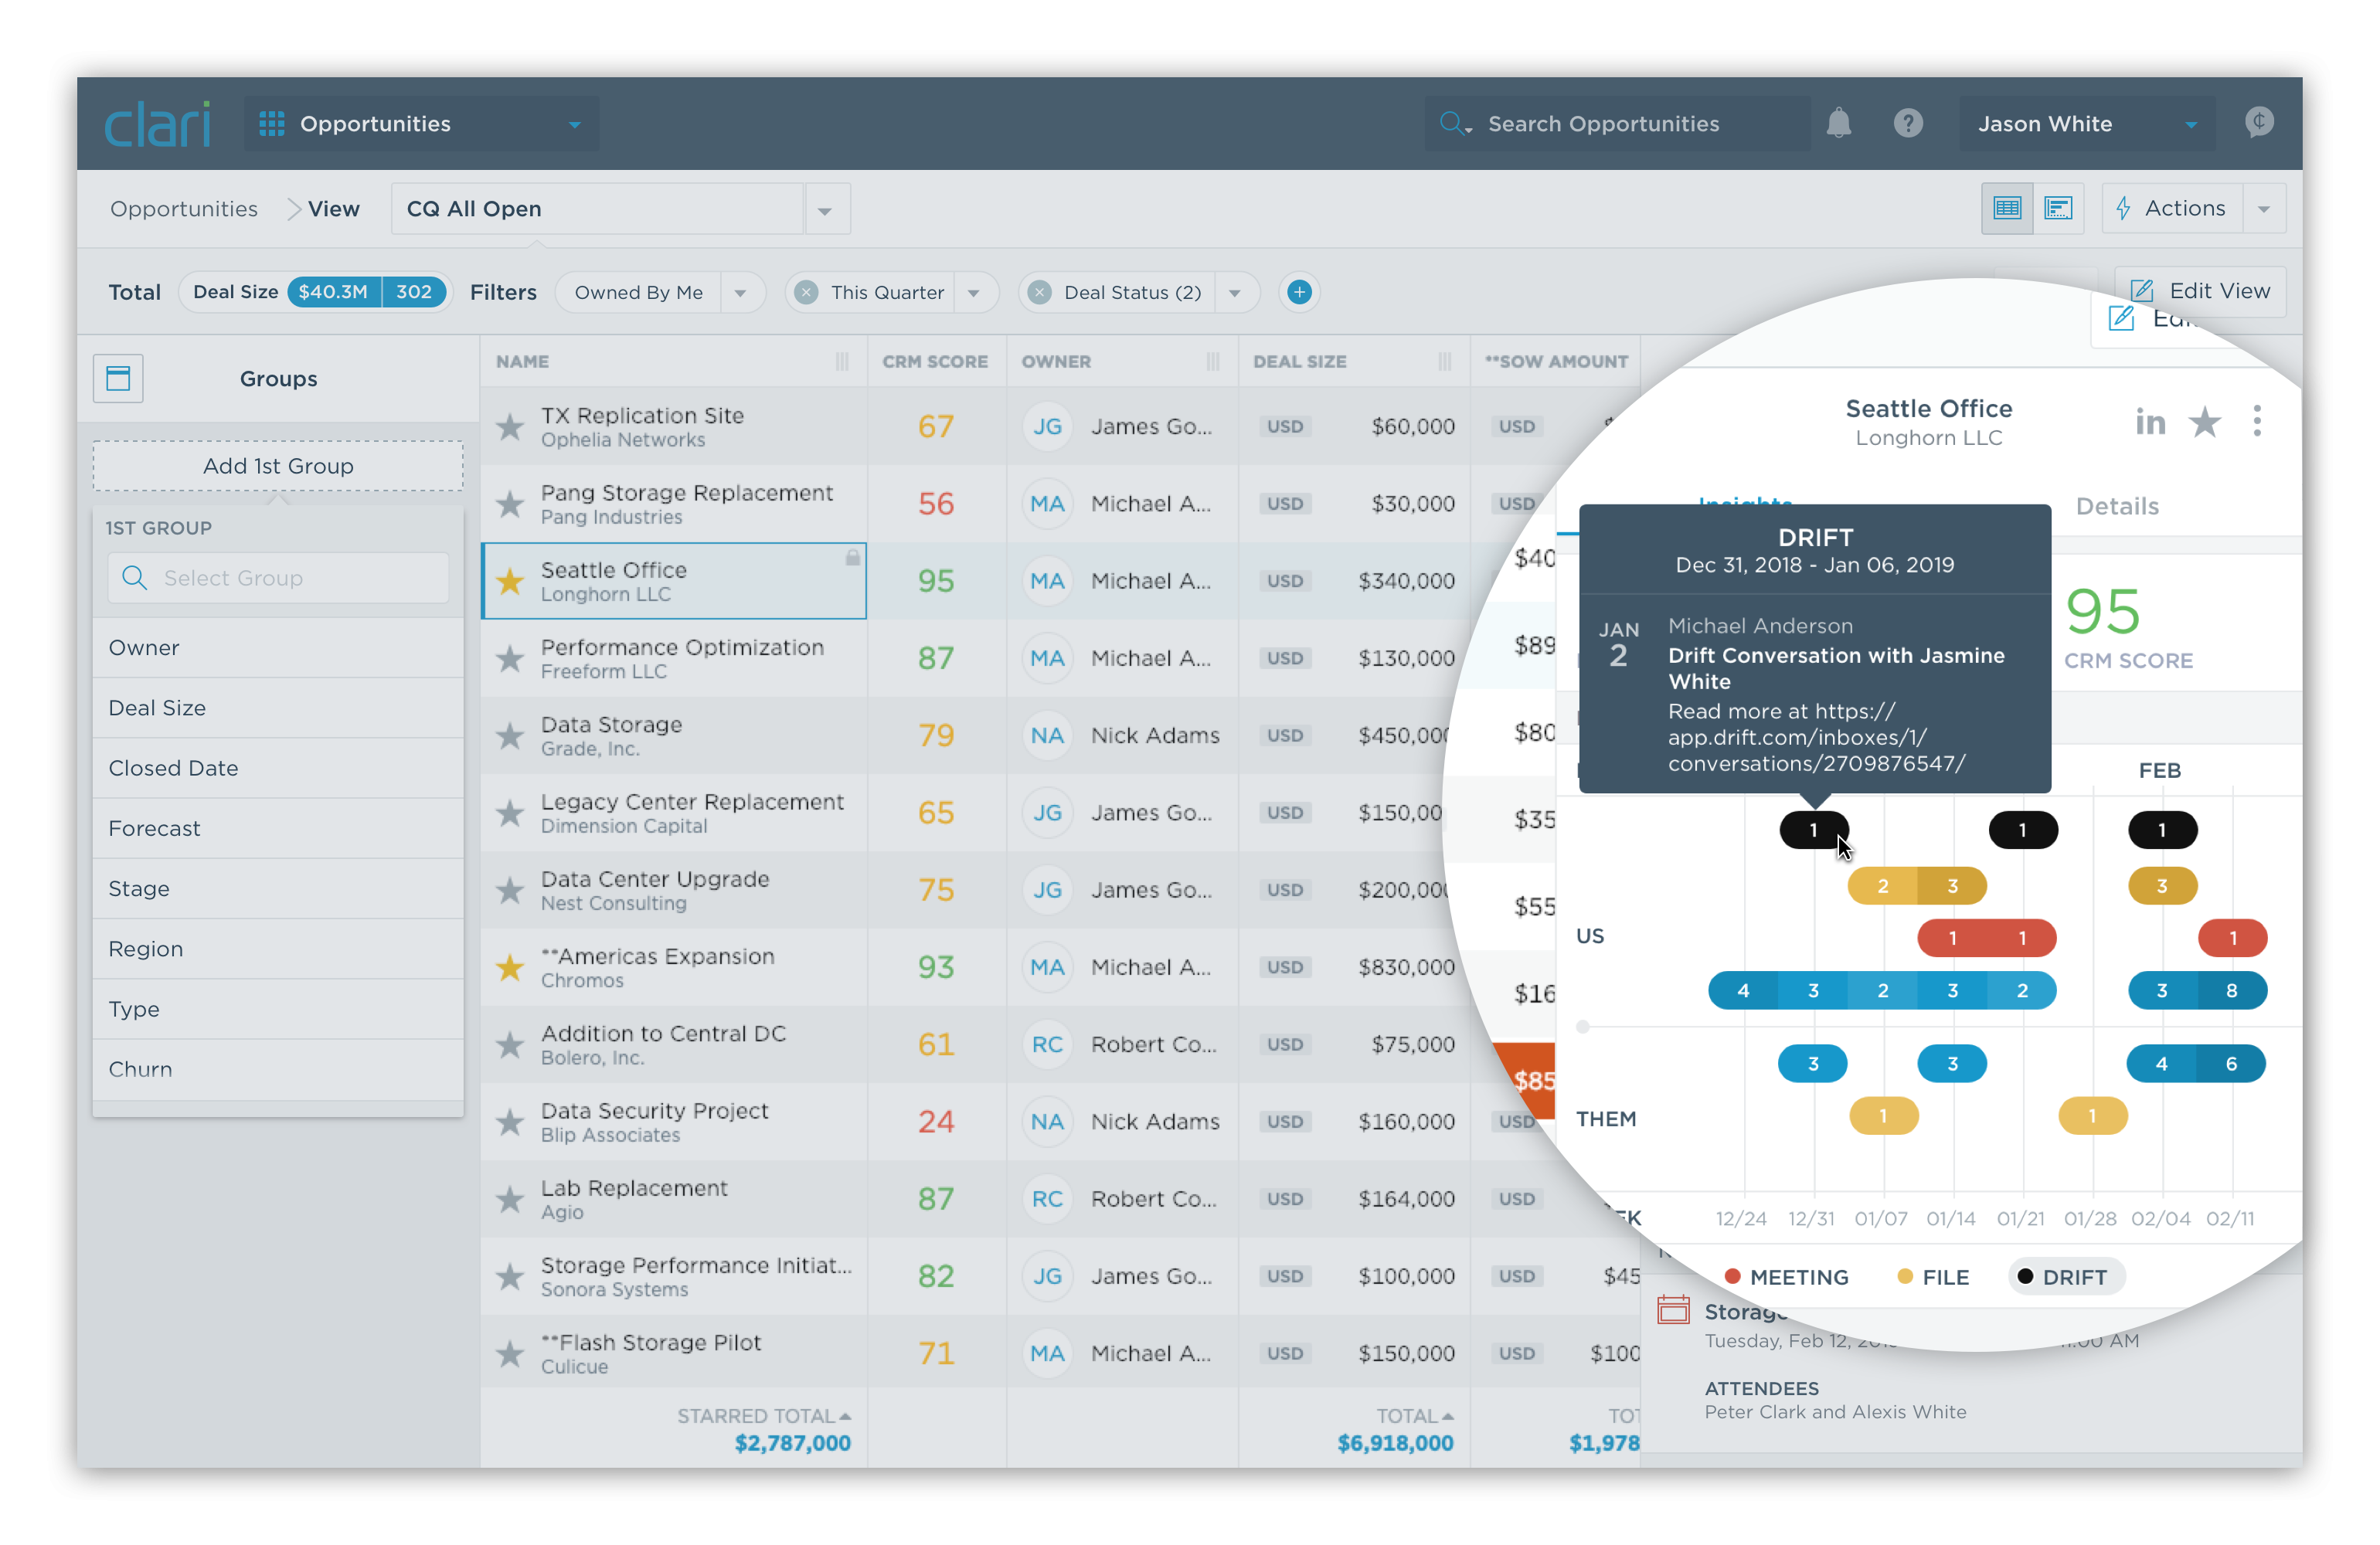Viewport: 2380px width, 1545px height.
Task: Select Deal Size as group
Action: pyautogui.click(x=278, y=708)
